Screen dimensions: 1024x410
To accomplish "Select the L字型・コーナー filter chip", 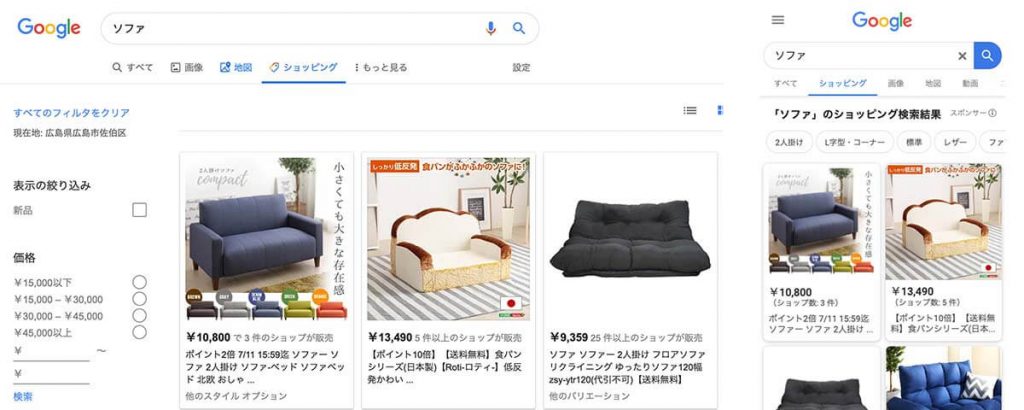I will 857,142.
